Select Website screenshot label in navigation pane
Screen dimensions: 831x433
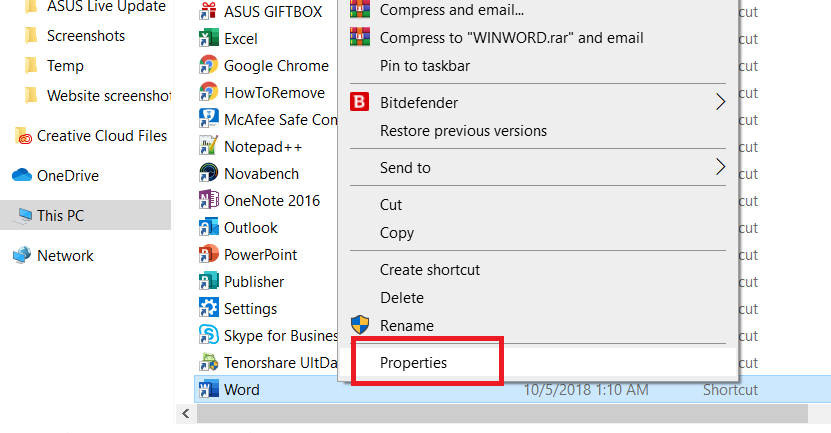point(109,95)
